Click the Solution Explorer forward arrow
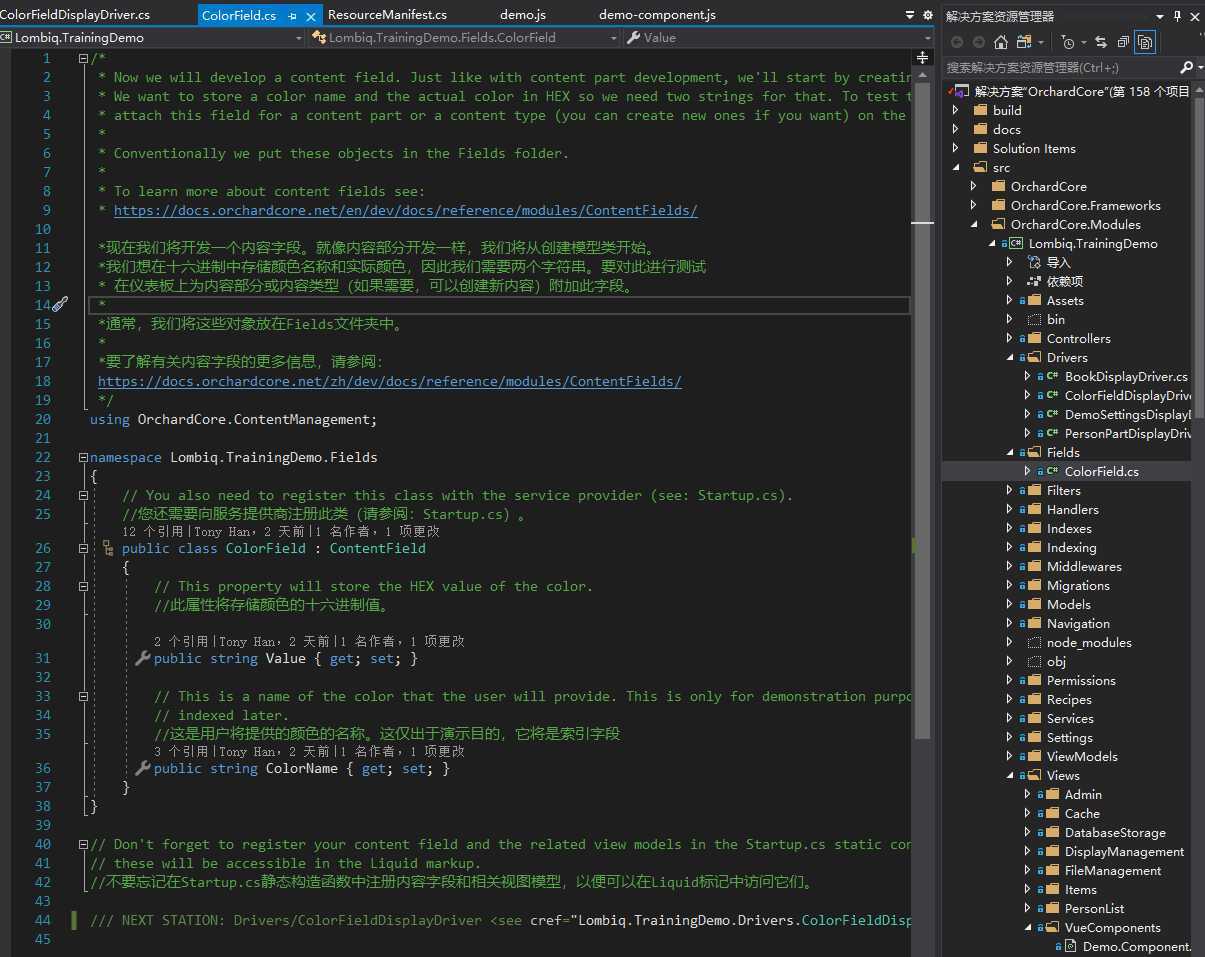Image resolution: width=1205 pixels, height=957 pixels. tap(978, 42)
